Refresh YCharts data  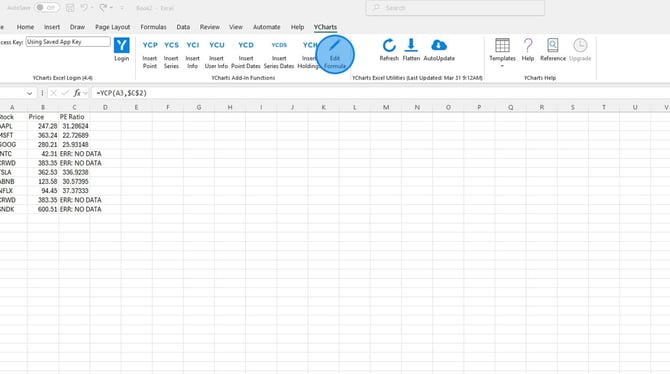tap(389, 50)
